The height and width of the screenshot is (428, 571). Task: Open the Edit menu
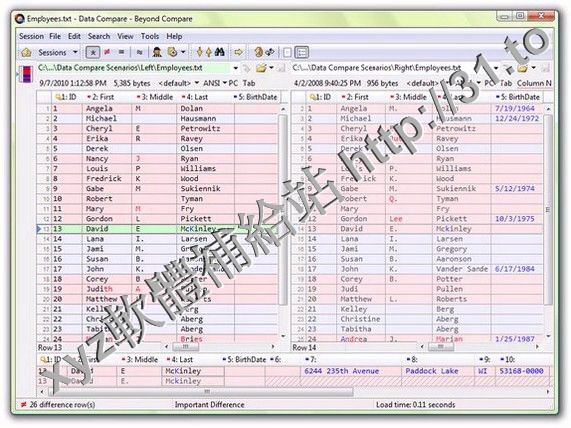coord(74,36)
